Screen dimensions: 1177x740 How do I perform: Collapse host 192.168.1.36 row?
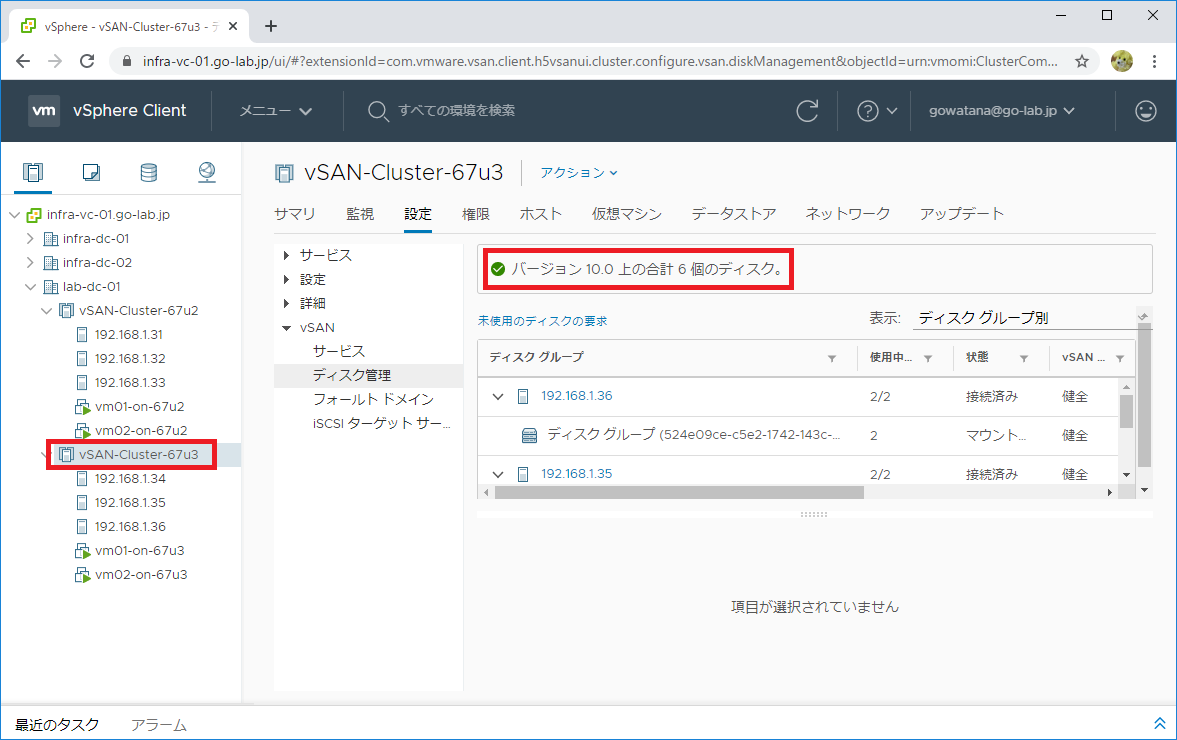point(498,396)
